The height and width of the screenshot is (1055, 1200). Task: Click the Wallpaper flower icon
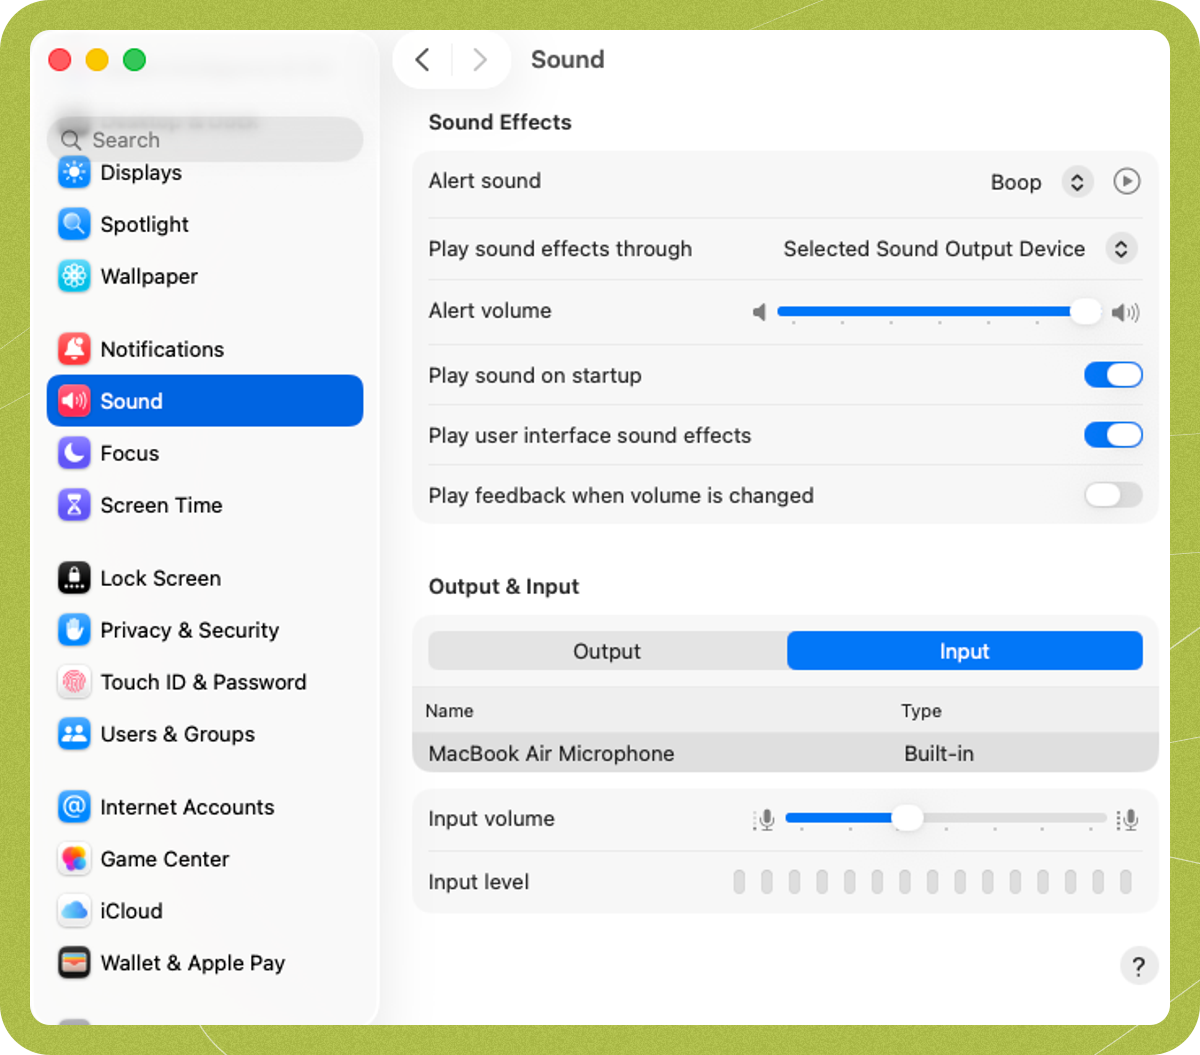[x=74, y=276]
